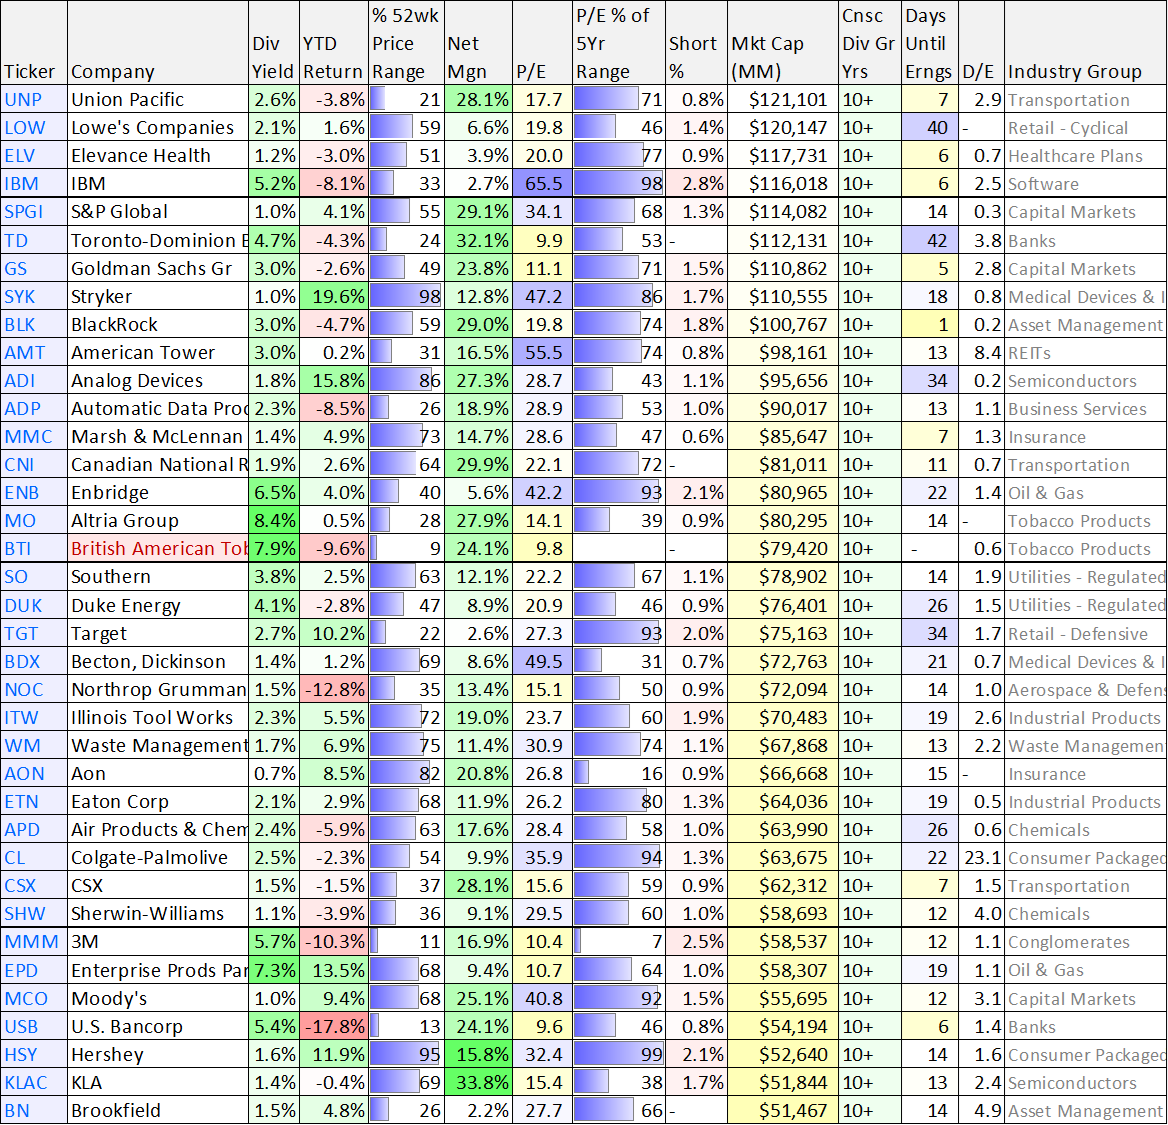Select Moody's $55,695 market cap cell
Viewport: 1168px width, 1125px height.
pos(782,998)
